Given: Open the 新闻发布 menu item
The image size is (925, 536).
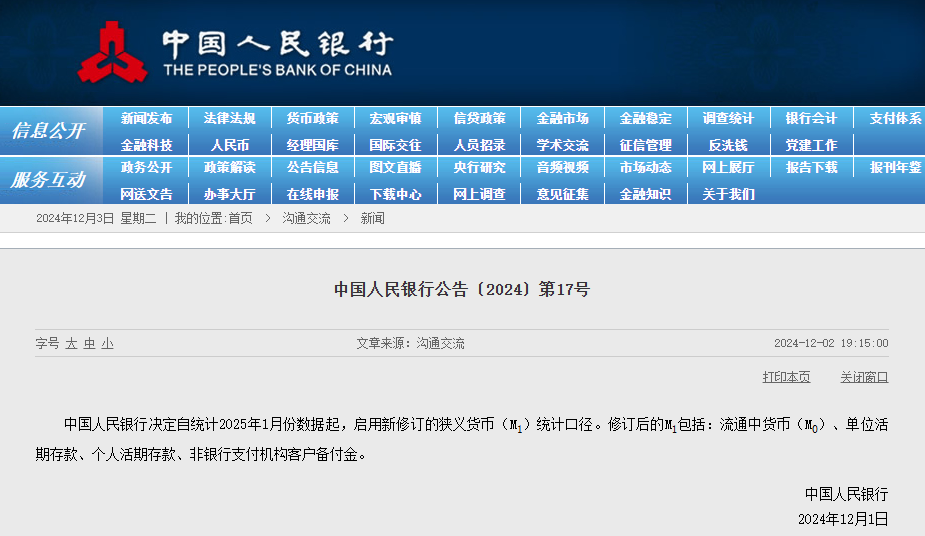Looking at the screenshot, I should [146, 118].
